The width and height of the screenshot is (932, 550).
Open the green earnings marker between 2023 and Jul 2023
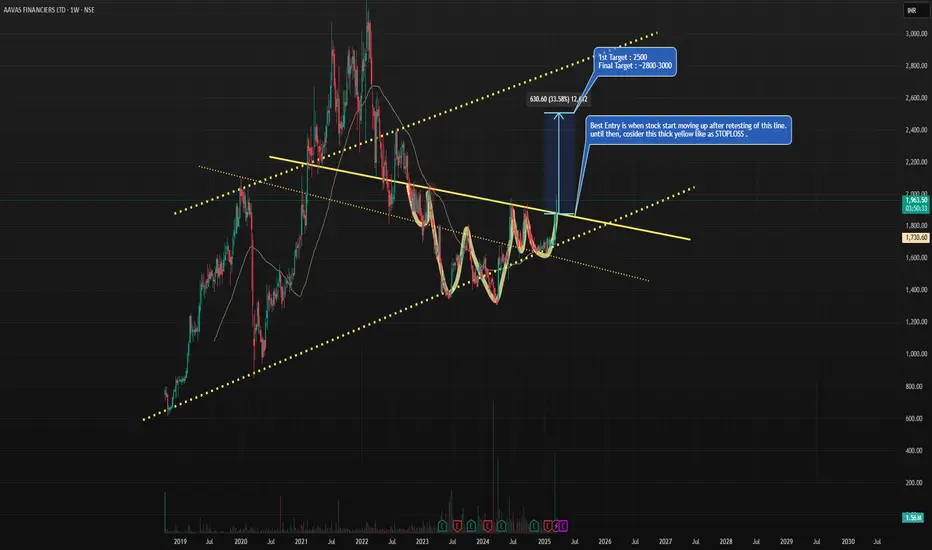442,526
